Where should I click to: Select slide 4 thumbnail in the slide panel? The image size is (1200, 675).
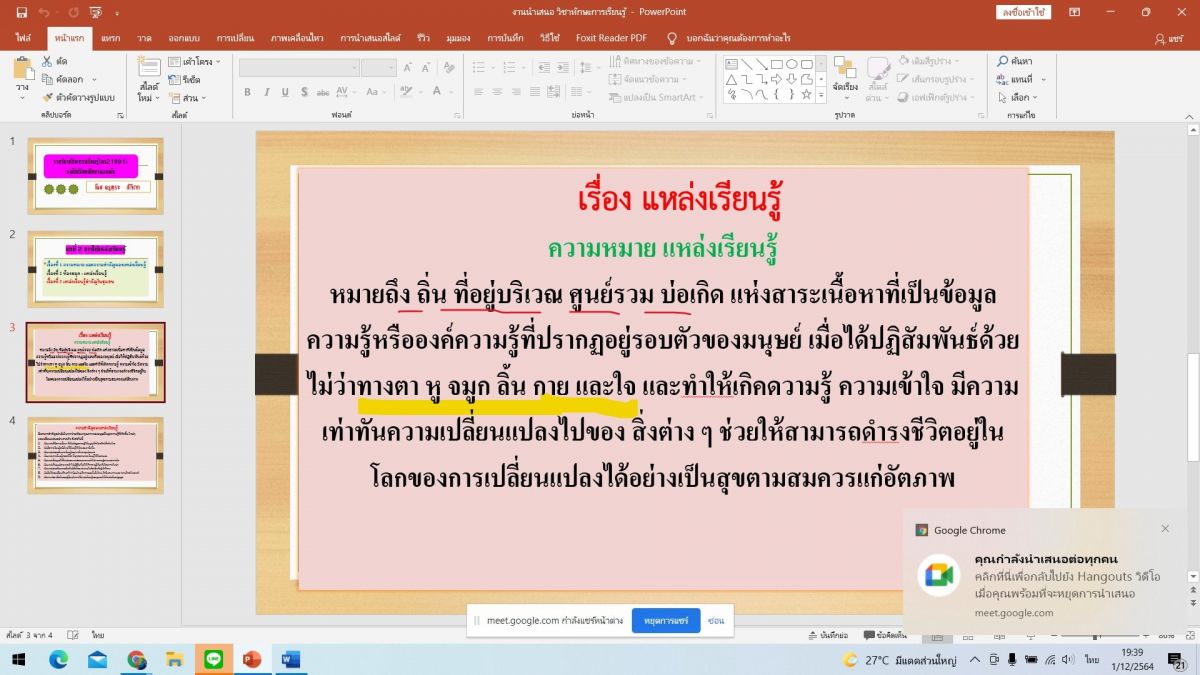[95, 455]
